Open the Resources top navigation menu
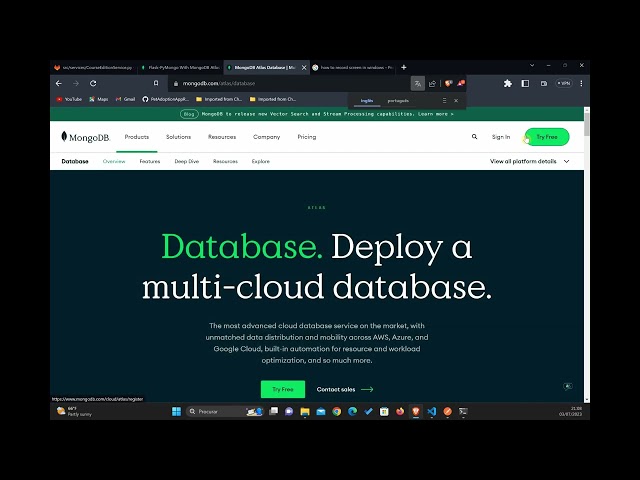 [222, 137]
